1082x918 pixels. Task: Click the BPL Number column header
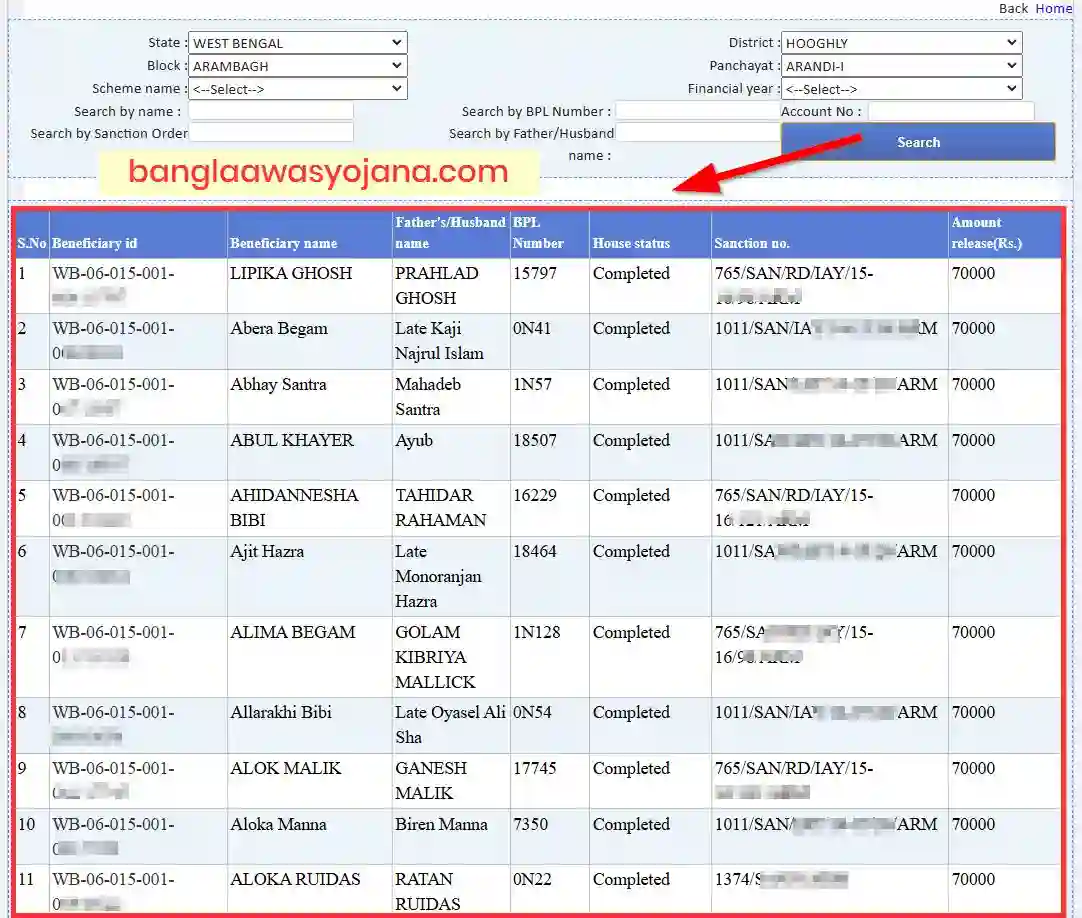pyautogui.click(x=538, y=233)
